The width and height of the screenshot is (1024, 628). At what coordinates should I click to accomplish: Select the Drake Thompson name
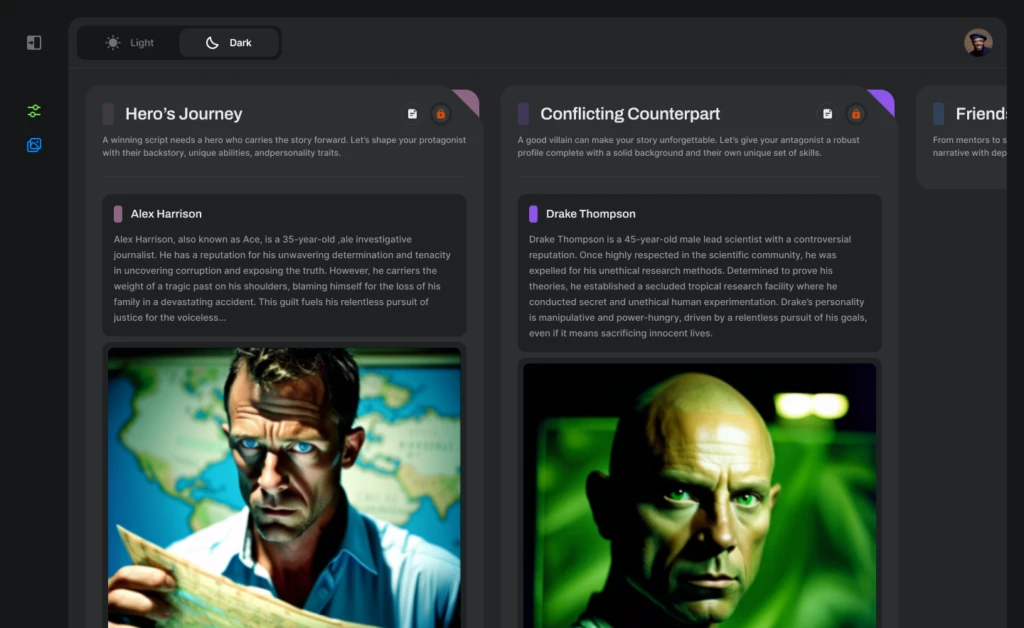click(x=590, y=213)
